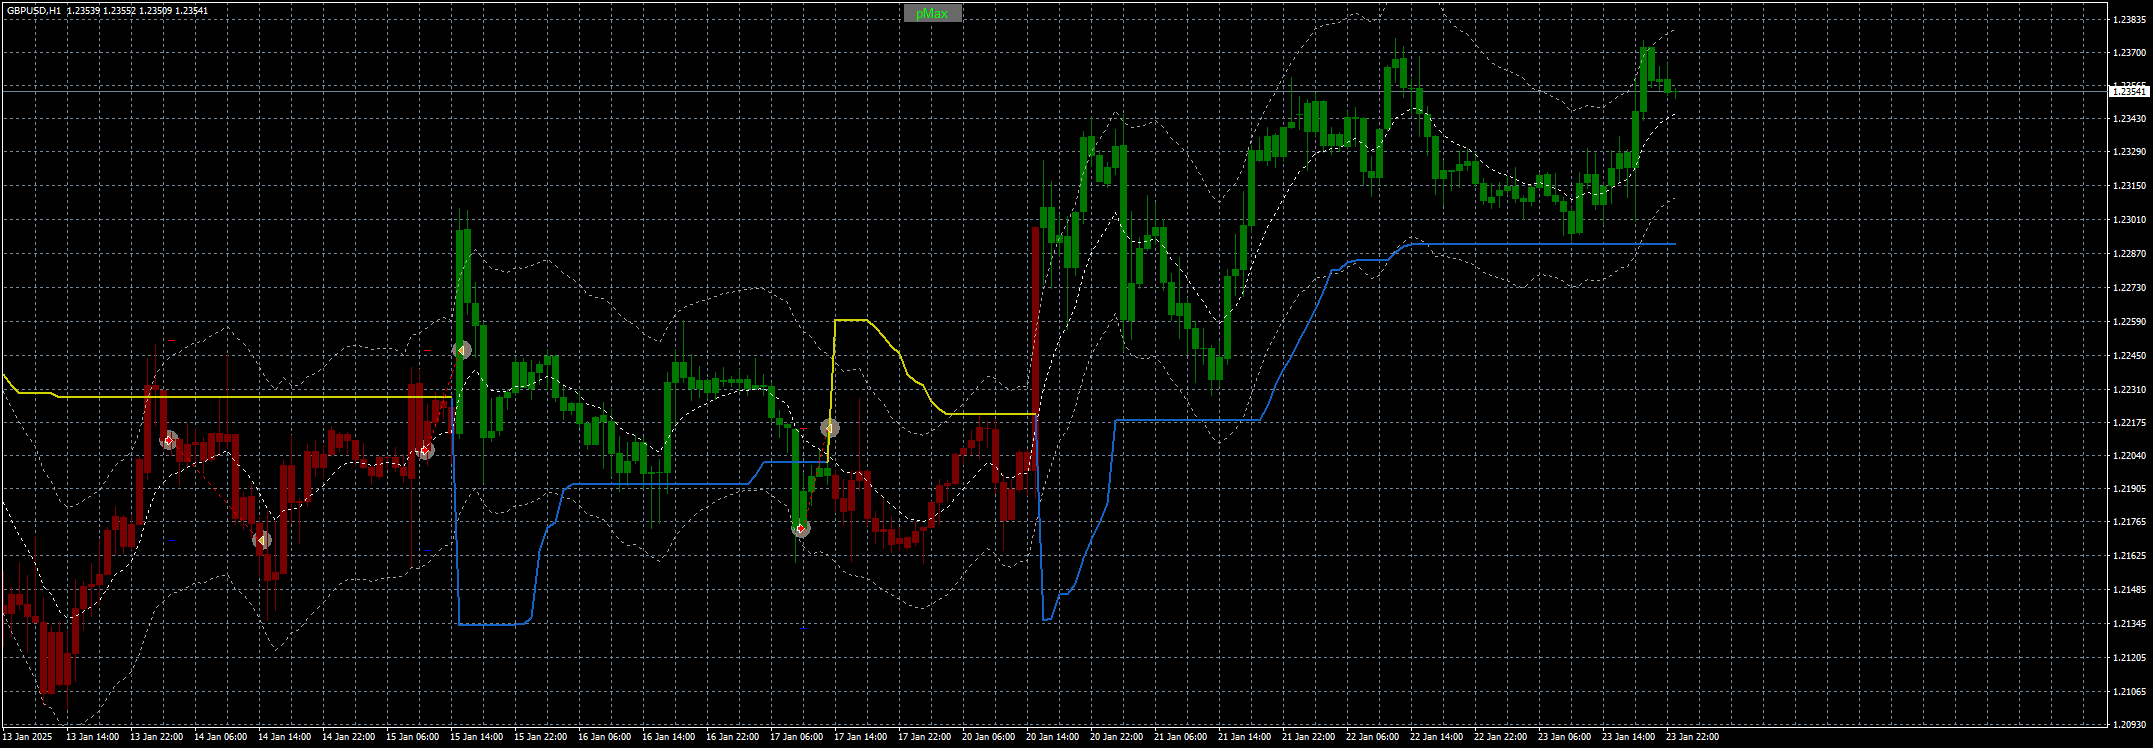Click time axis label 14 Jan 22:00
The height and width of the screenshot is (748, 2153).
348,737
